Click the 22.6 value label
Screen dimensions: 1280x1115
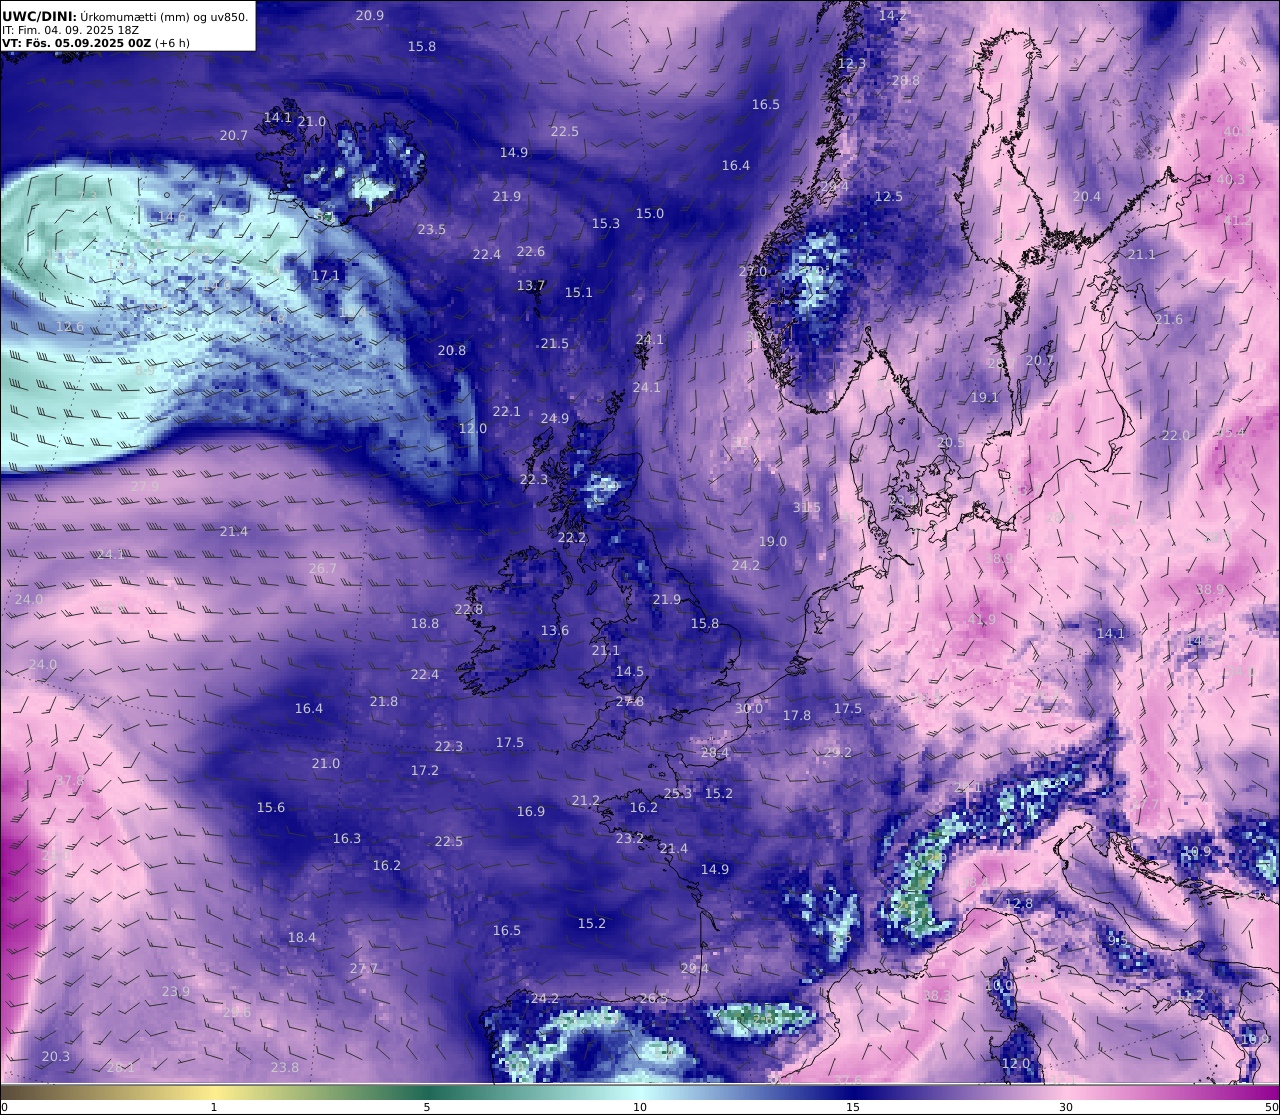point(531,252)
